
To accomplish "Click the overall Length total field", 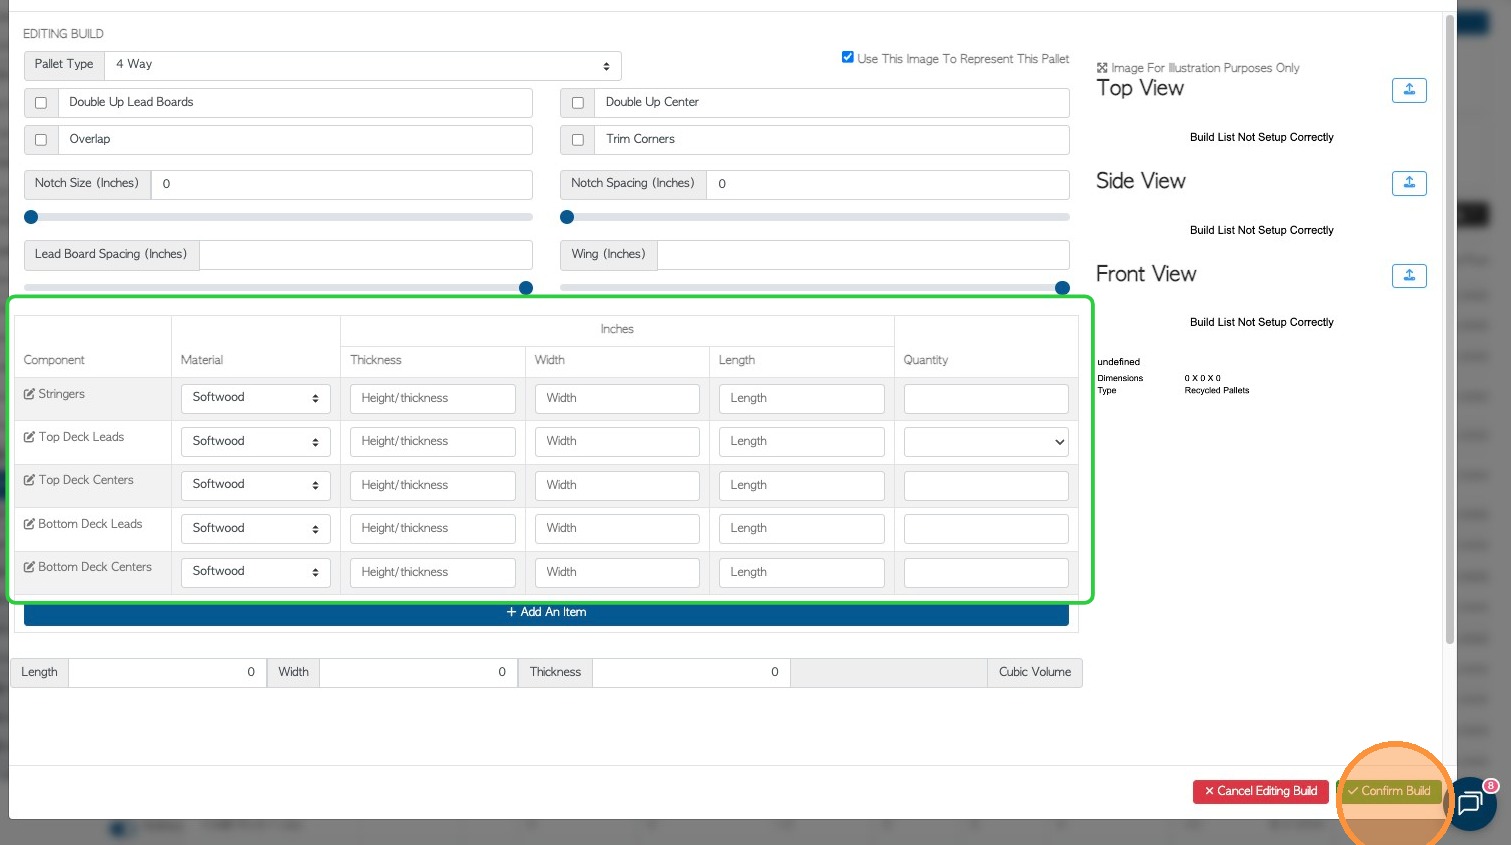I will (168, 673).
